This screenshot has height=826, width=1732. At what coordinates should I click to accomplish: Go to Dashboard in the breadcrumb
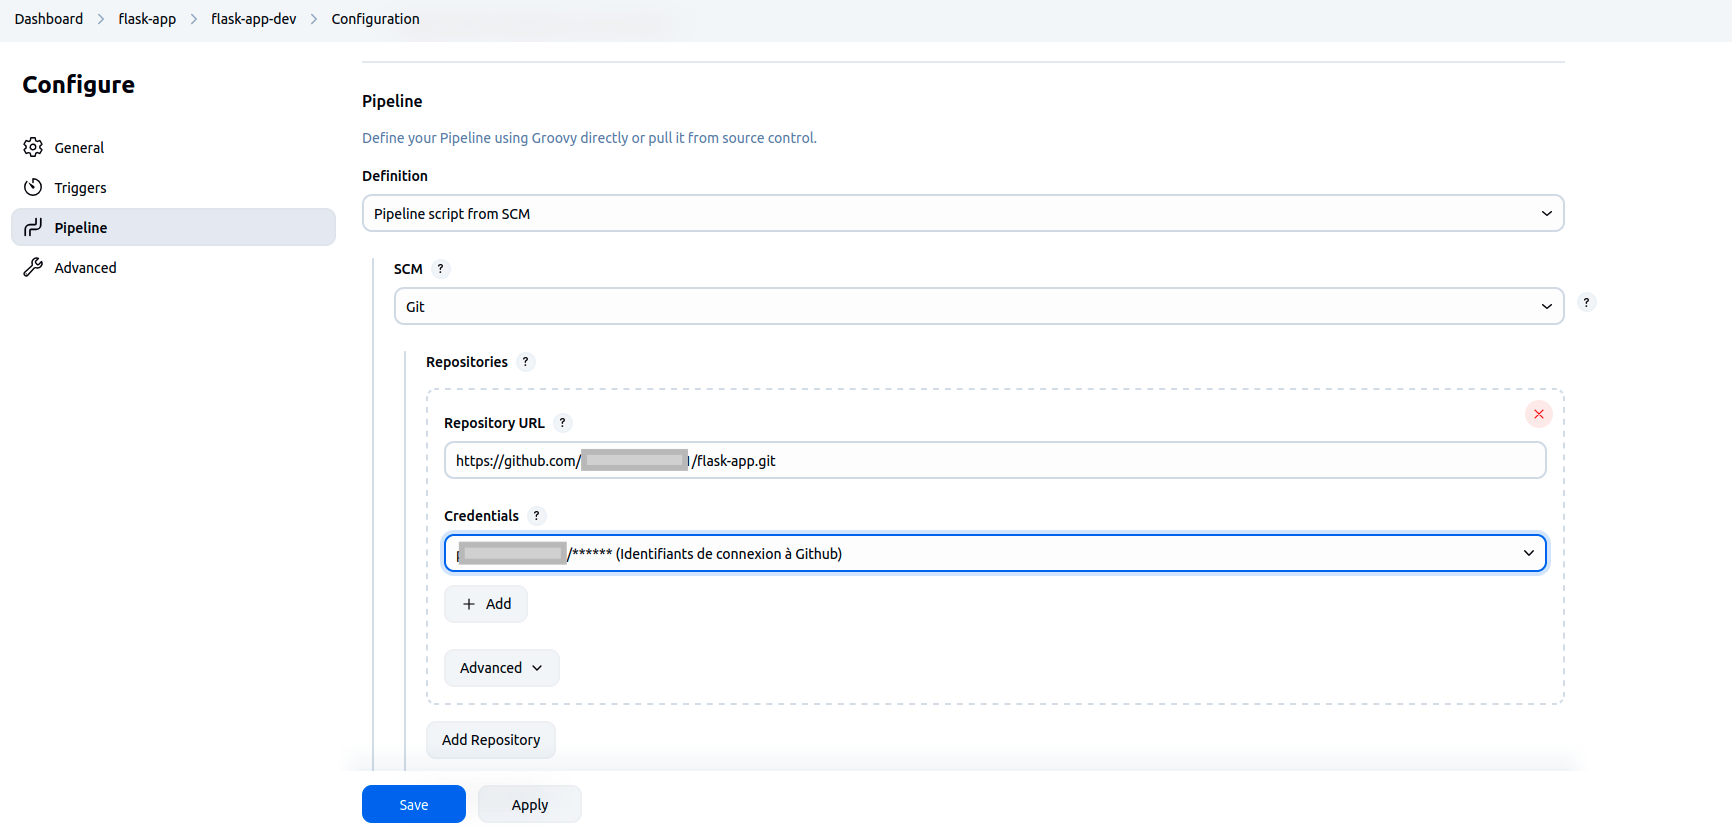pos(49,19)
